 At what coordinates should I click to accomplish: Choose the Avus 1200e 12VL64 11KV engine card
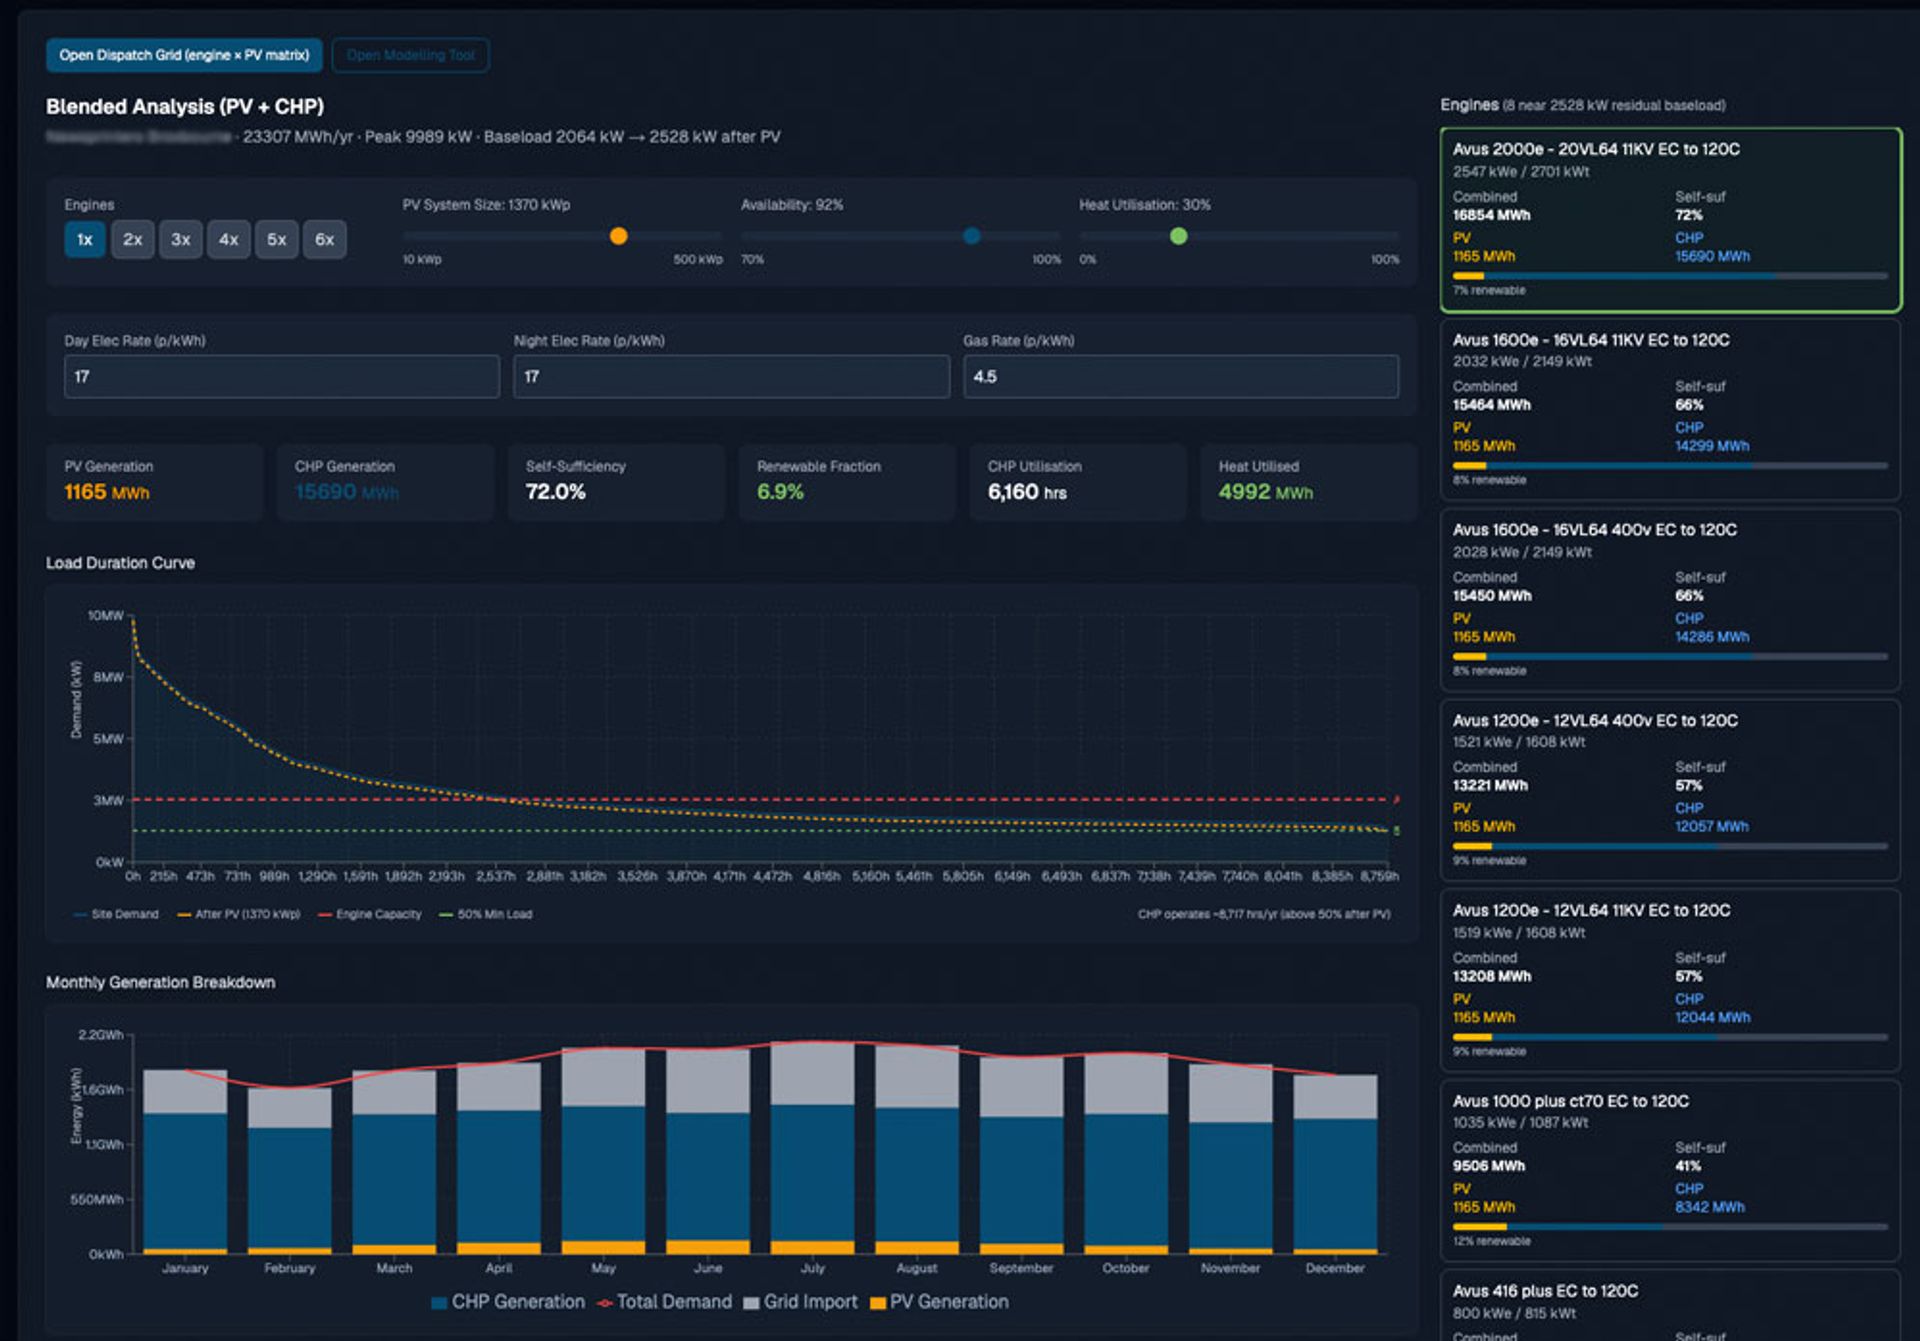(1670, 981)
